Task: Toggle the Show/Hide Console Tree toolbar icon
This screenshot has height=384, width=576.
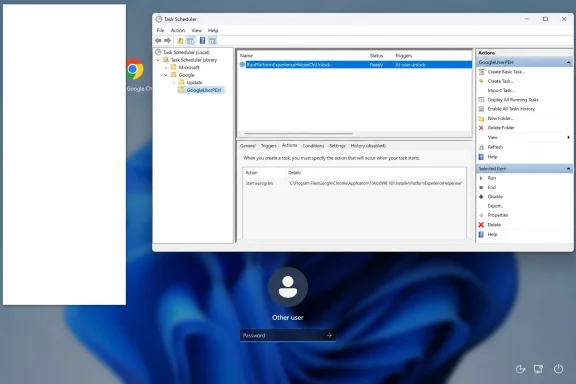Action: tap(190, 40)
